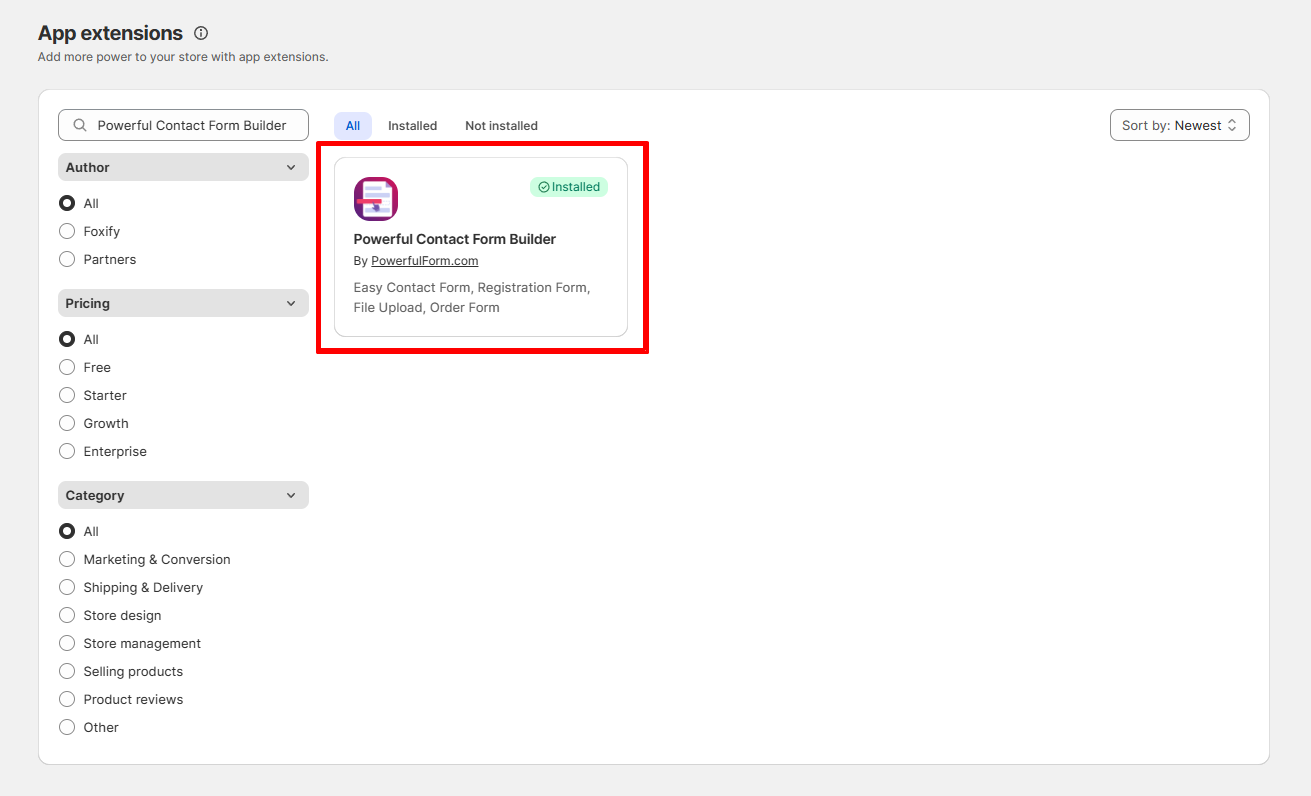1311x796 pixels.
Task: Switch to the Not installed tab
Action: pos(501,126)
